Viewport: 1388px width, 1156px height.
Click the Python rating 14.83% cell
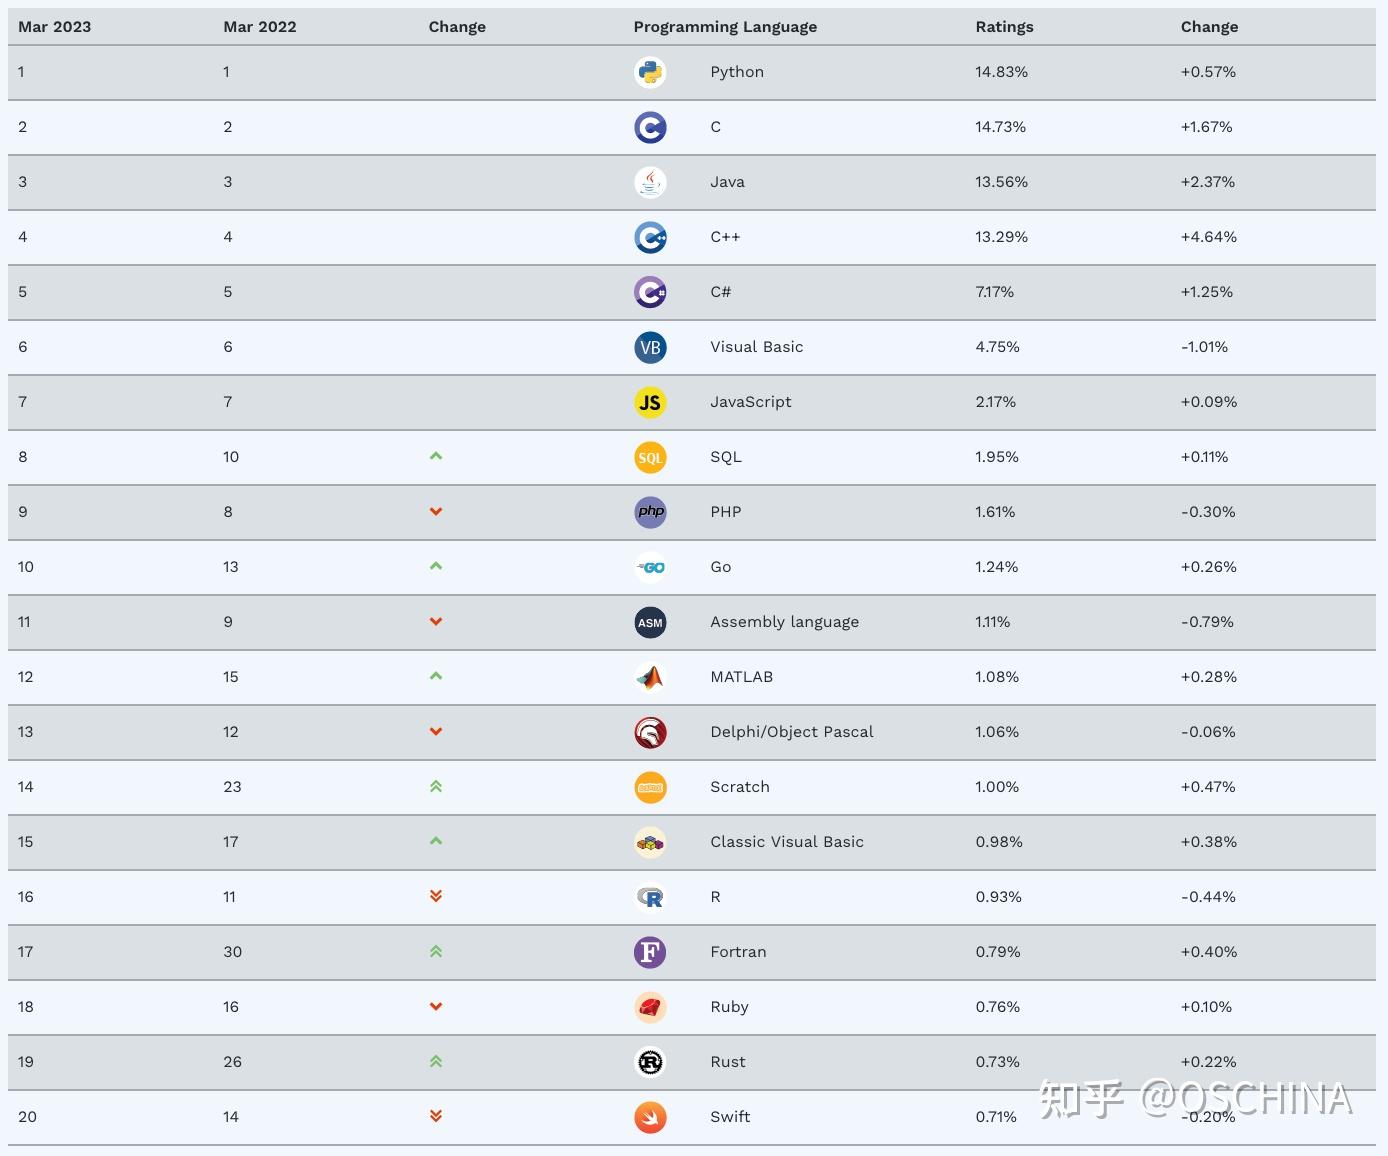(1001, 72)
